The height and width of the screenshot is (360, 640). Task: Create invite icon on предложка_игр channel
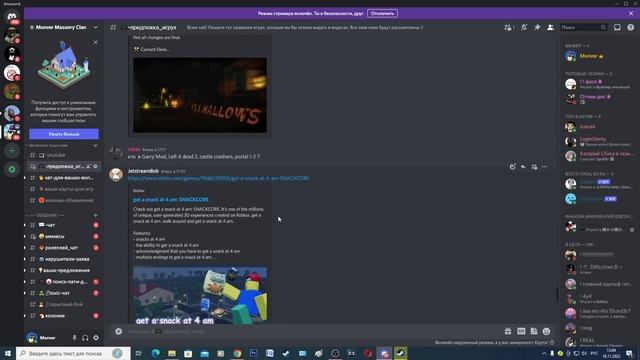click(88, 166)
